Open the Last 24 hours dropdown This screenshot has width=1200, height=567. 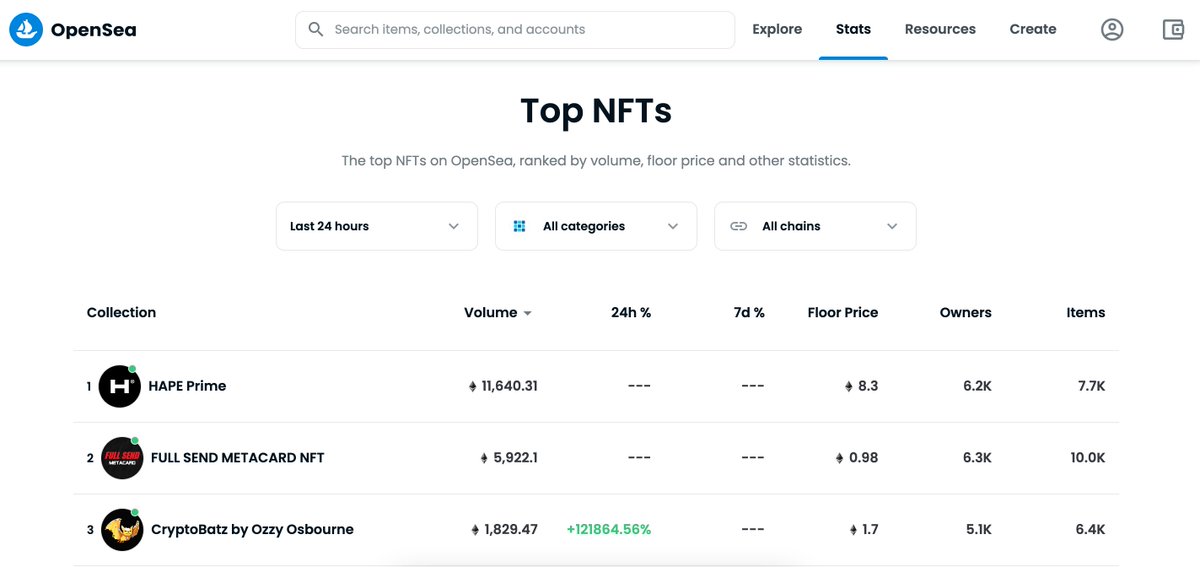click(x=377, y=226)
